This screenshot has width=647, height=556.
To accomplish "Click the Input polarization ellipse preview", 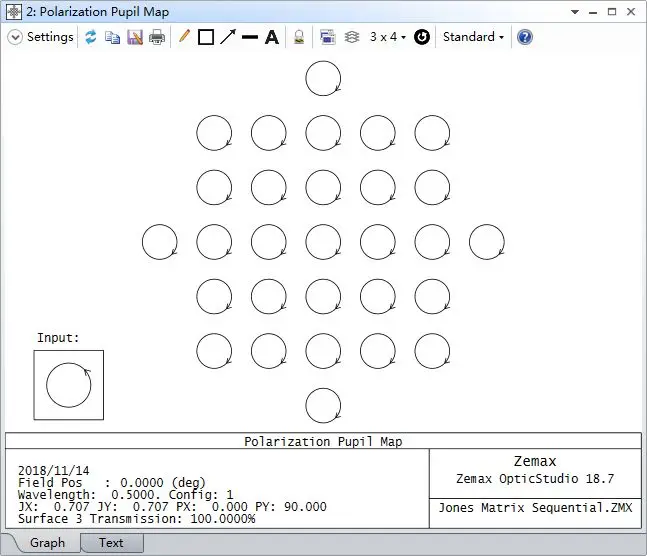I will pyautogui.click(x=68, y=385).
